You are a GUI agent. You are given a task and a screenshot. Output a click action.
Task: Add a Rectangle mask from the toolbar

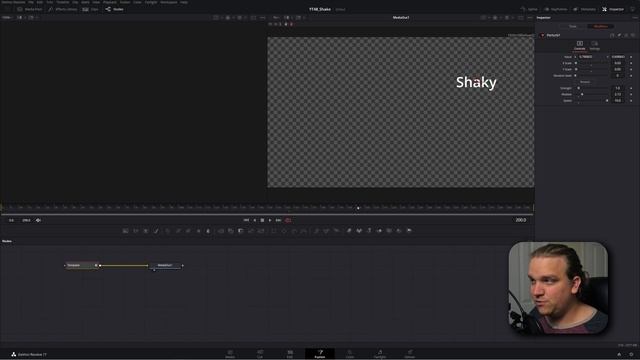[x=274, y=231]
